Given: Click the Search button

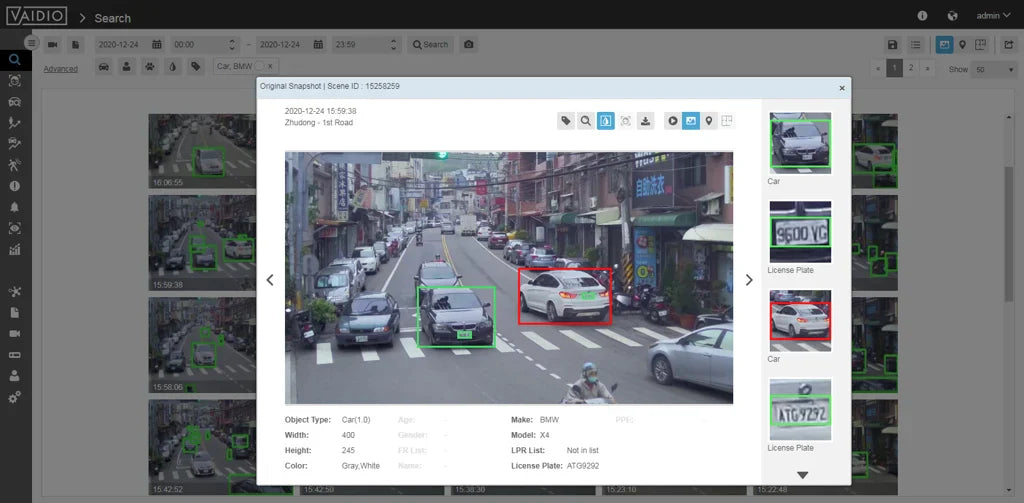Looking at the screenshot, I should point(430,45).
